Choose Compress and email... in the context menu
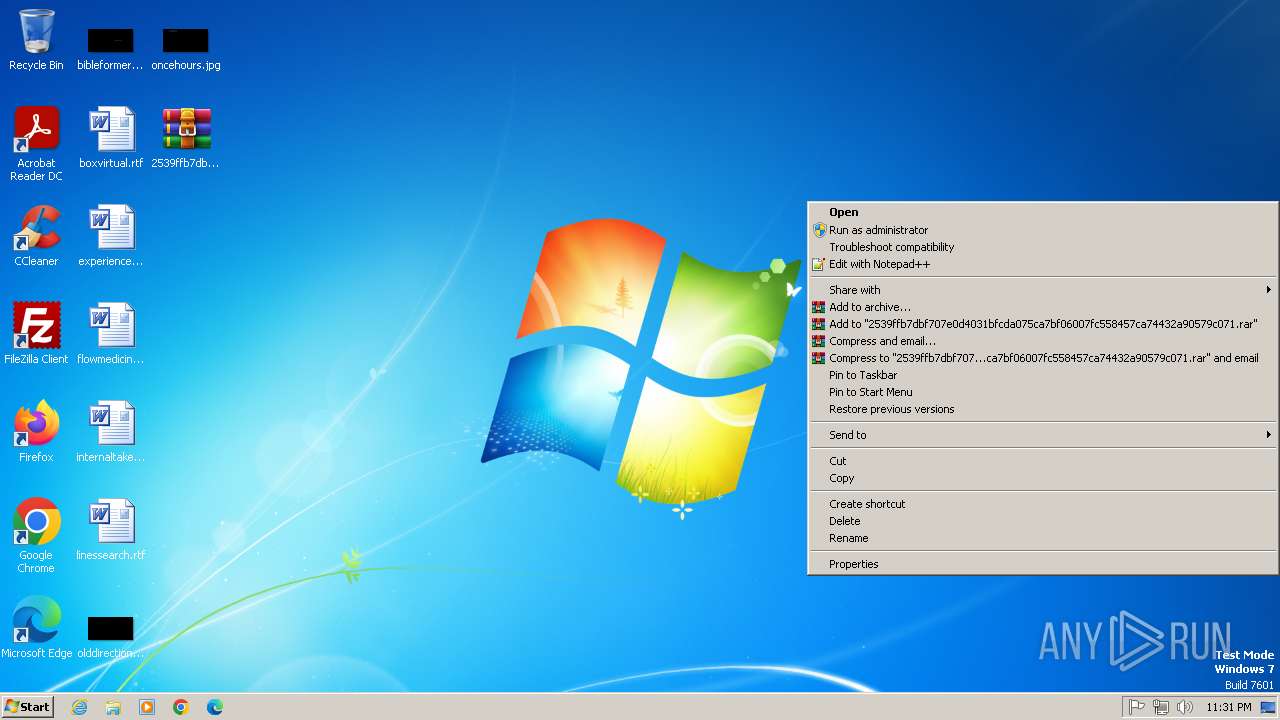1280x720 pixels. tap(1042, 341)
